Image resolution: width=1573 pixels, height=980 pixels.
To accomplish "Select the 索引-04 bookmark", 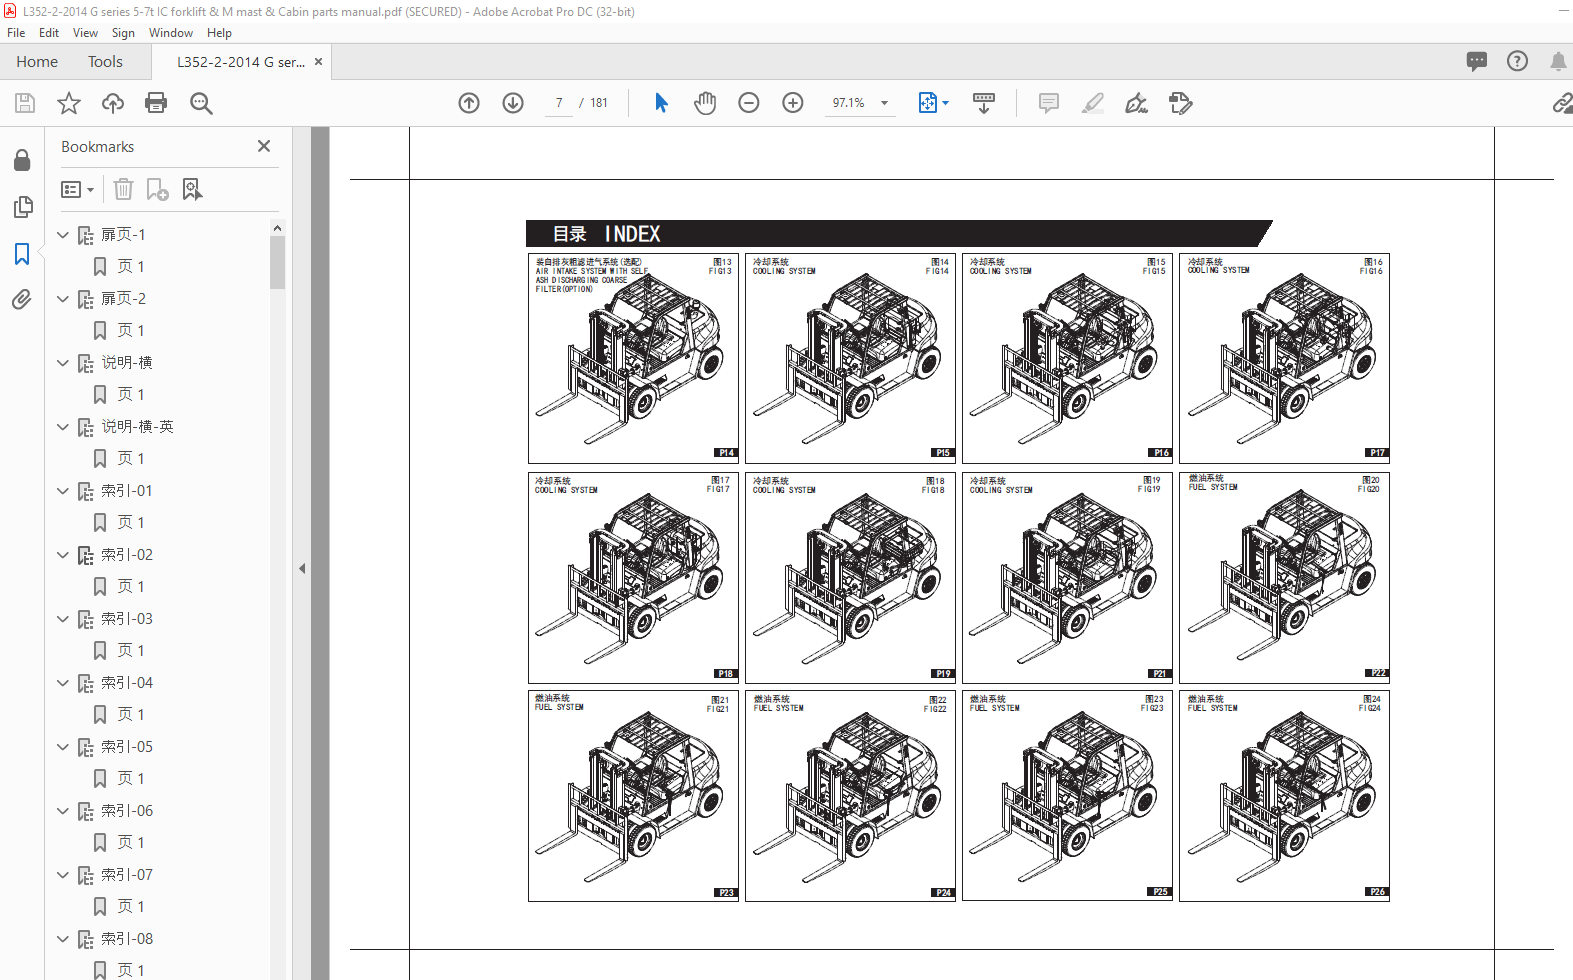I will click(127, 683).
